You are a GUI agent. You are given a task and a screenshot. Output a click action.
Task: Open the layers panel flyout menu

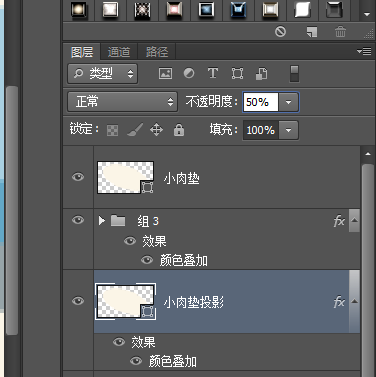[364, 51]
